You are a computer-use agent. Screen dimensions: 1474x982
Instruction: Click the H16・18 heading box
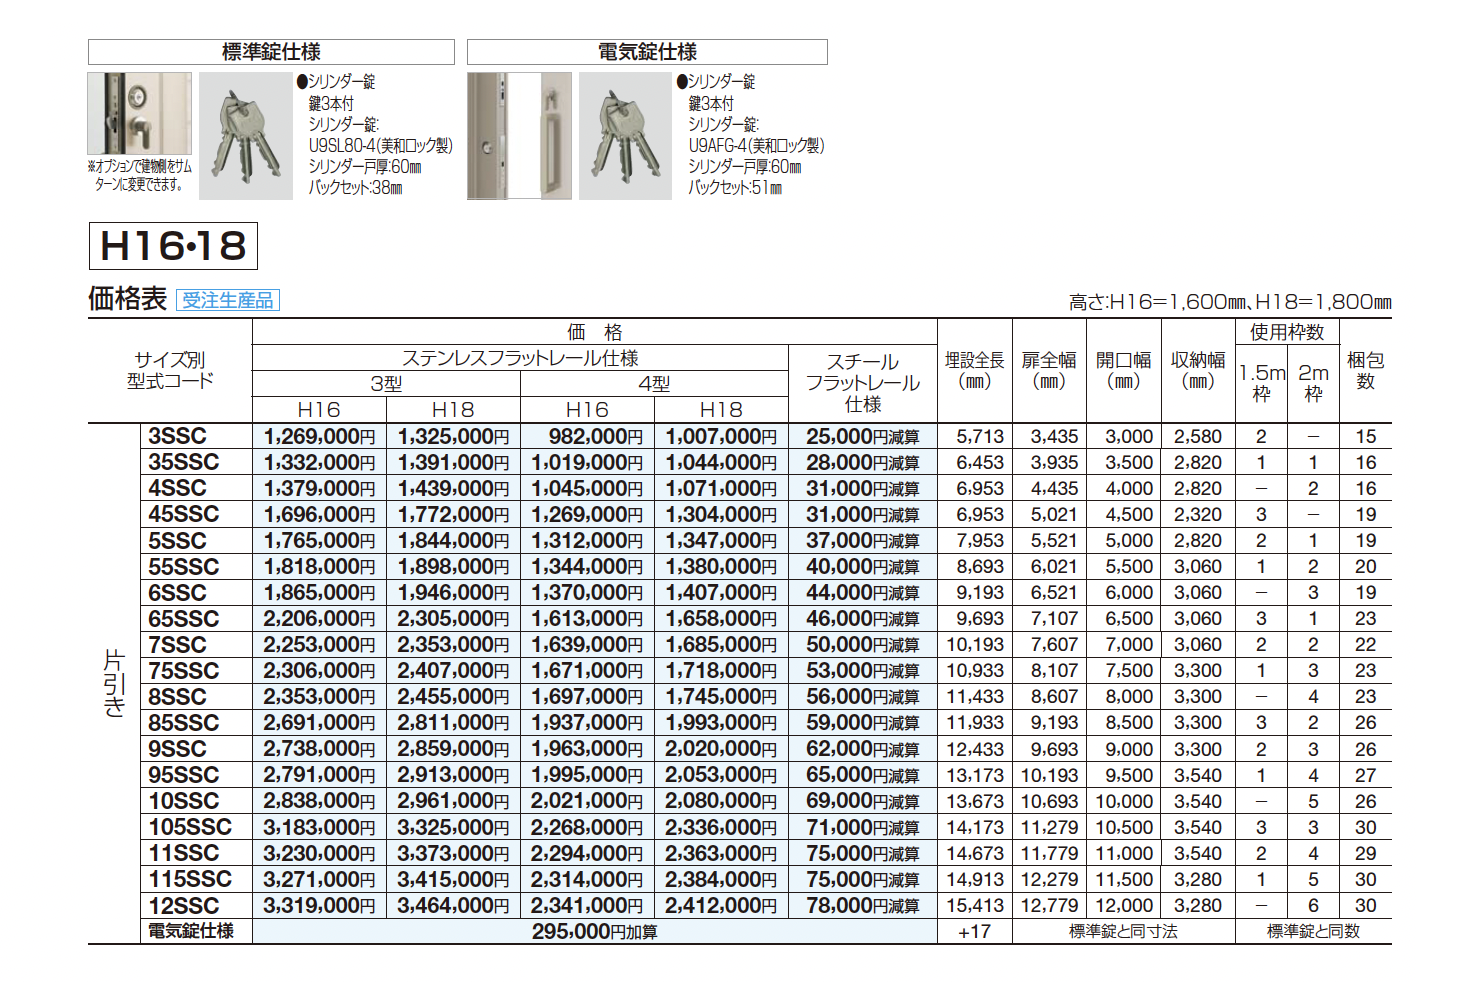173,246
